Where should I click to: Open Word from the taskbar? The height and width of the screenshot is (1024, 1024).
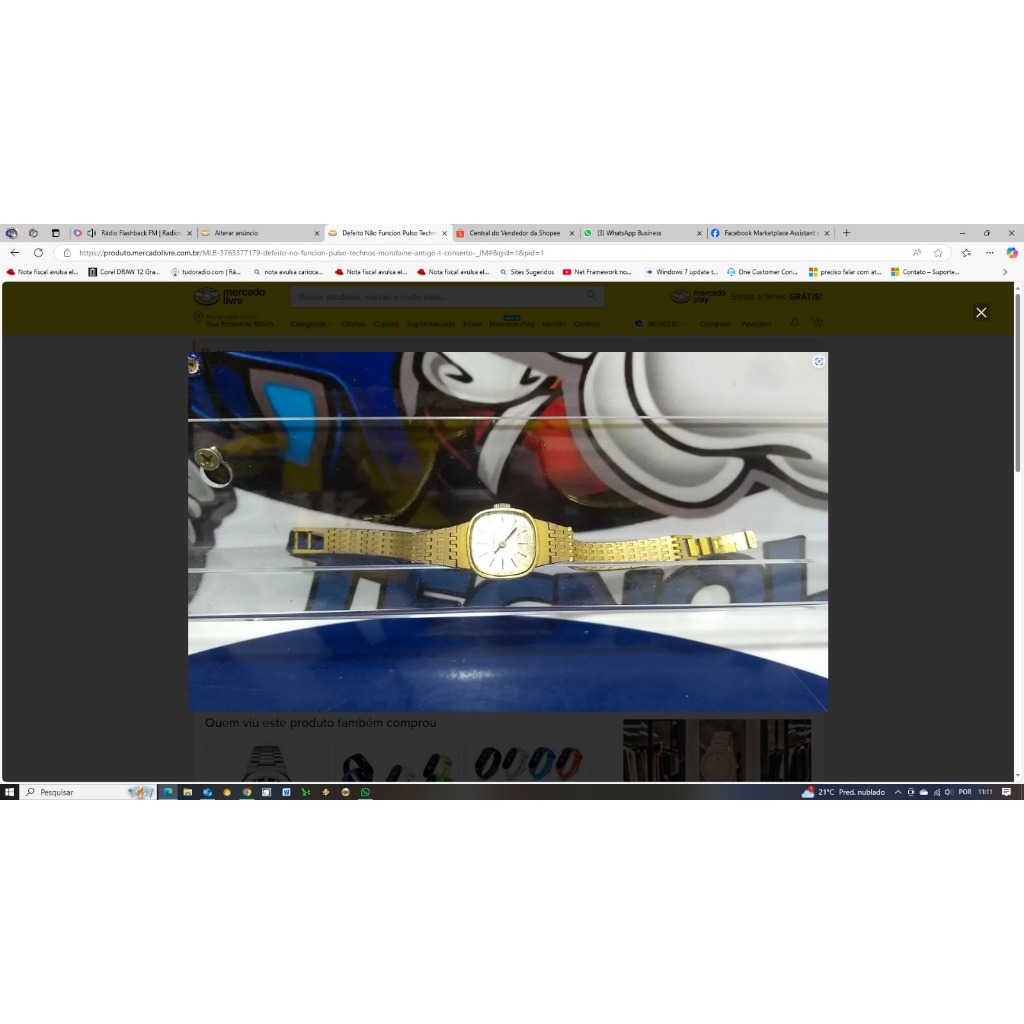(286, 792)
